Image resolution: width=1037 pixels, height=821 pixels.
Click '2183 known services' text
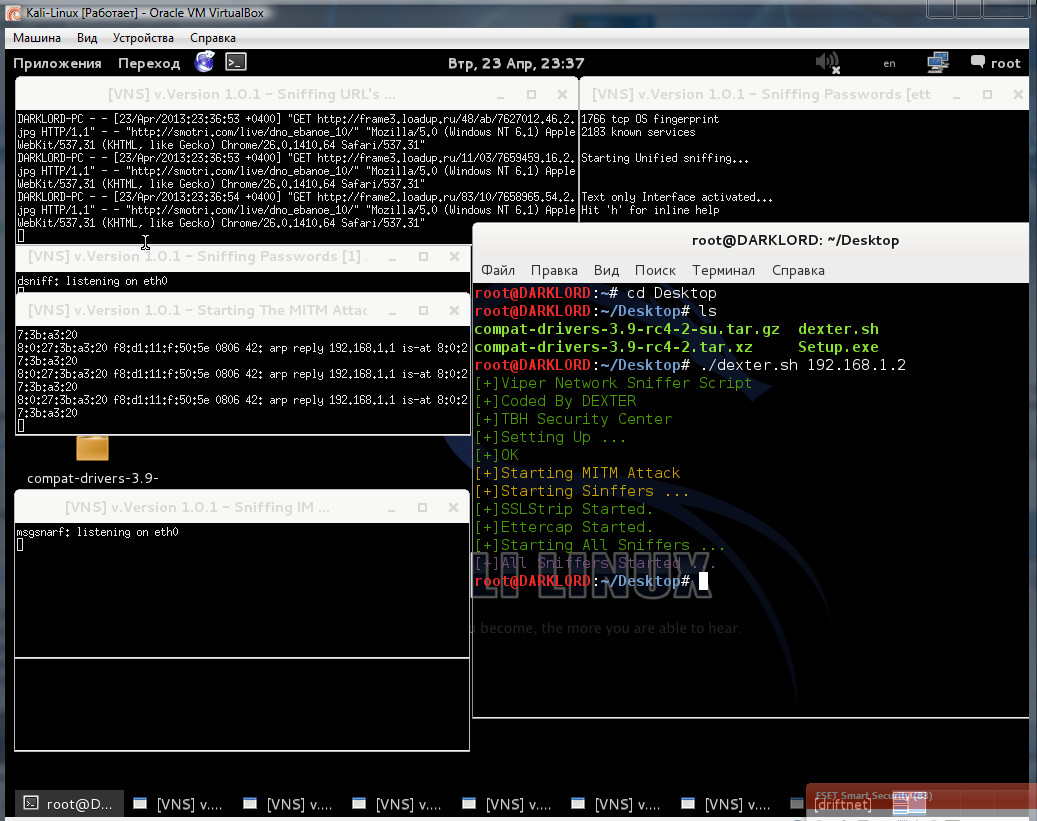pyautogui.click(x=638, y=132)
